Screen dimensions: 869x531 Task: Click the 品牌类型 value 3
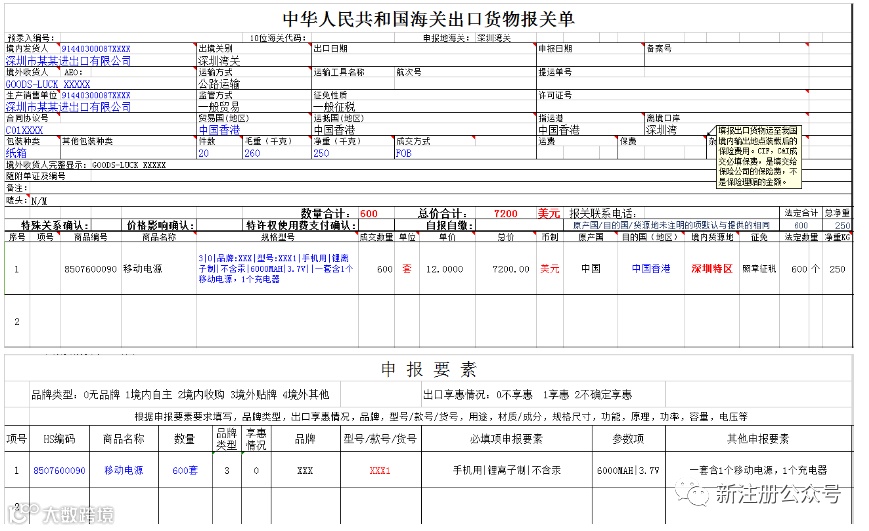pos(227,471)
